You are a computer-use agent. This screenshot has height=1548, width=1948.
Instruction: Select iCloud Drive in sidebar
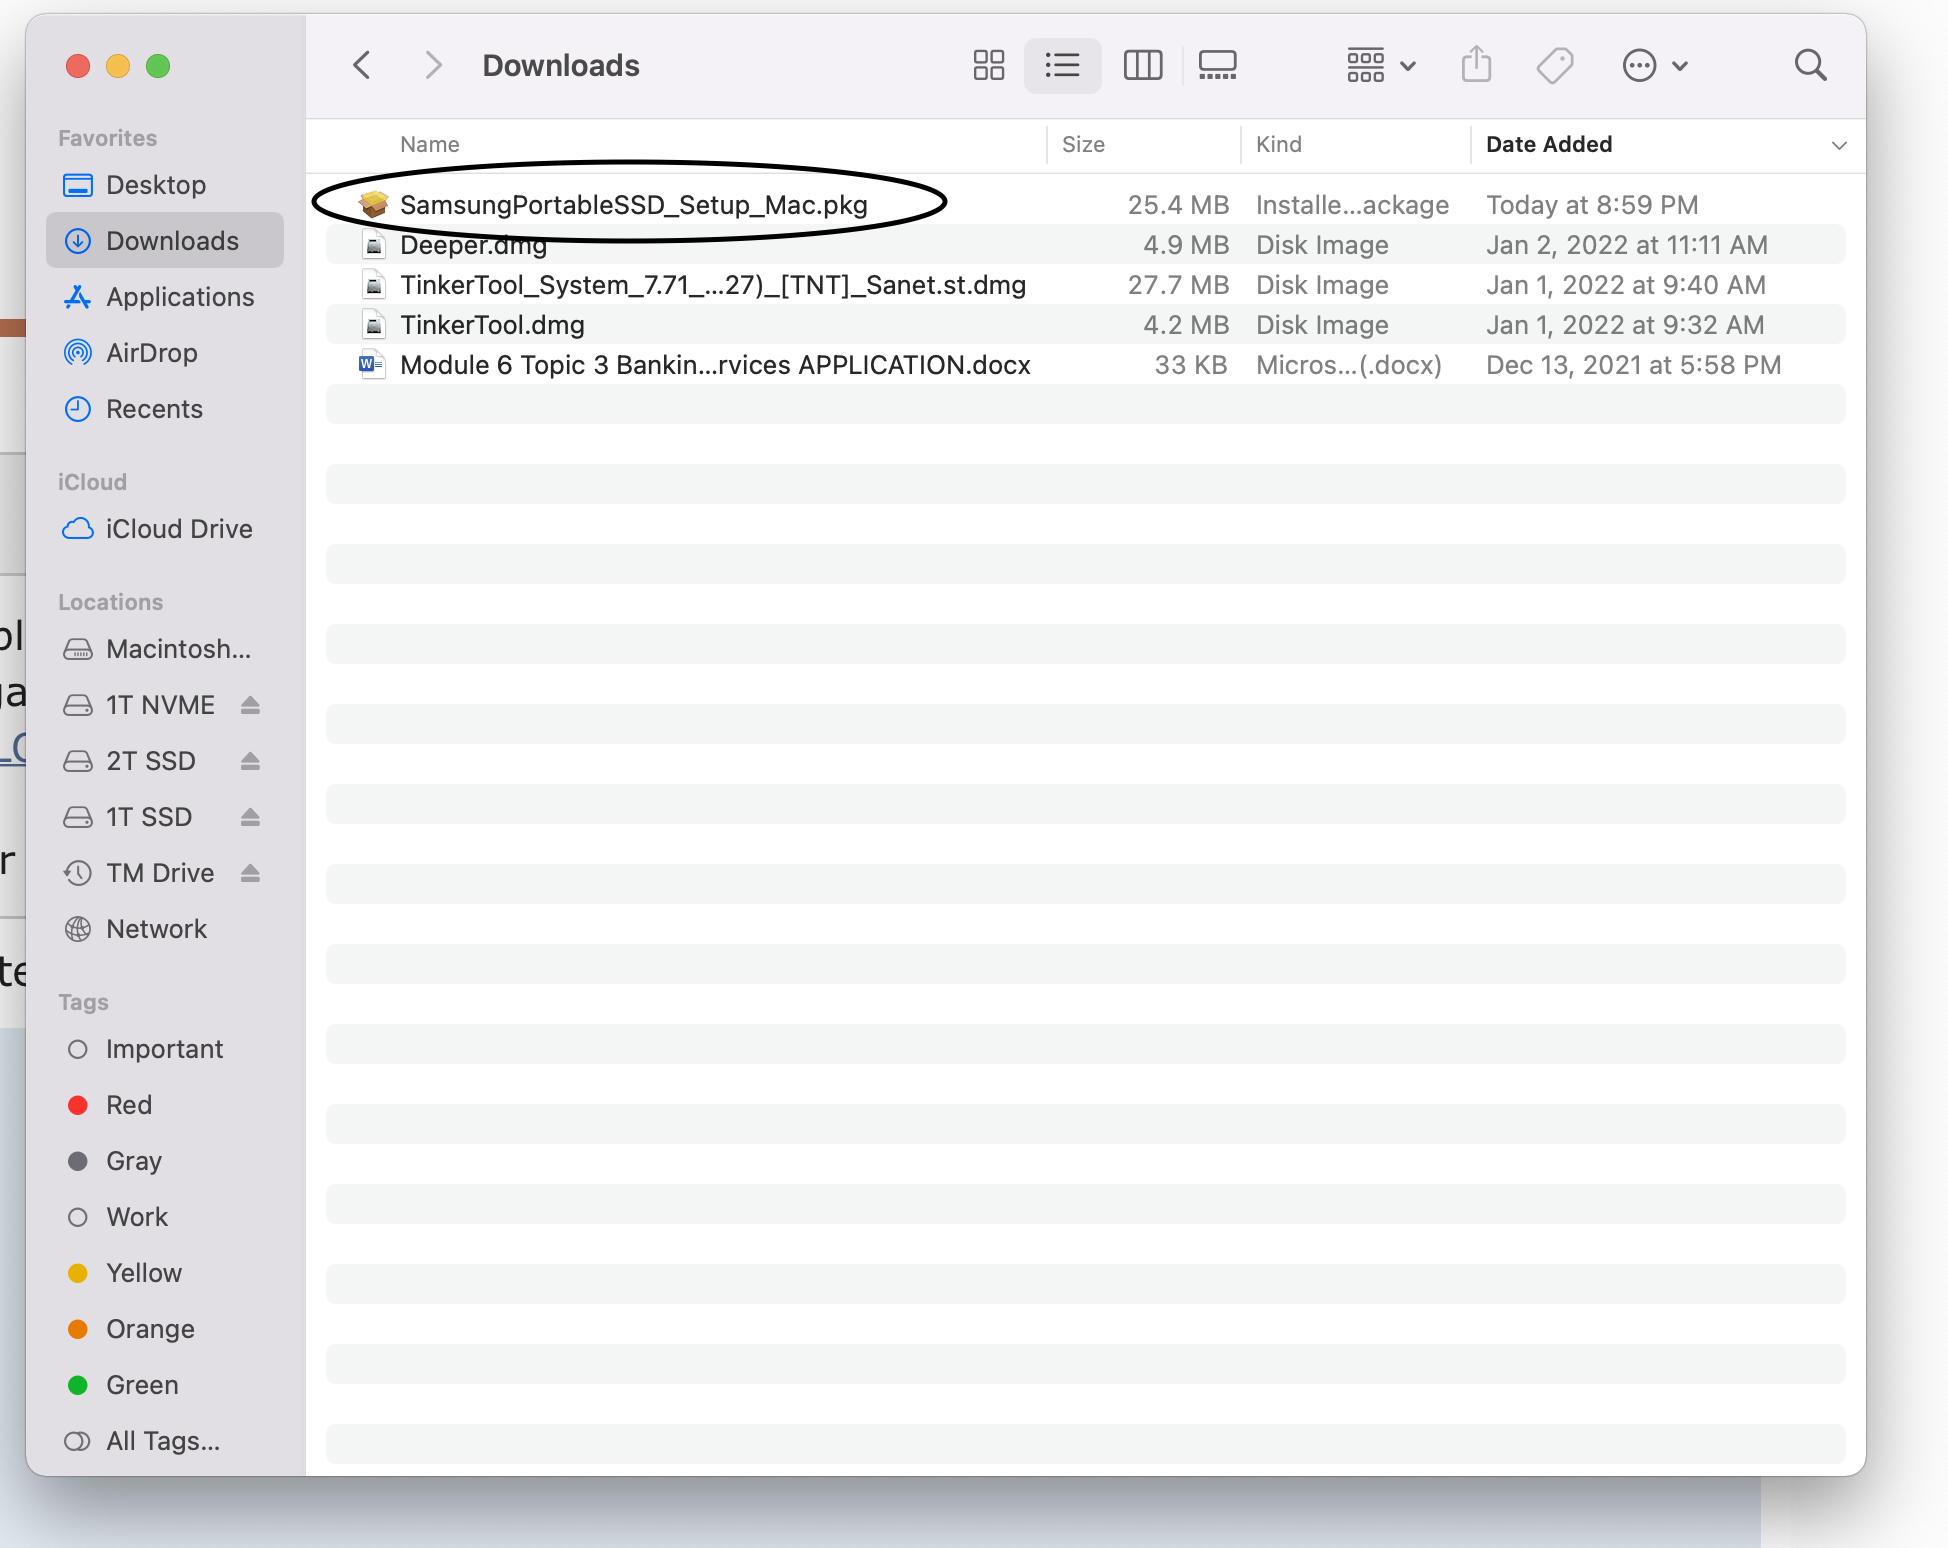tap(178, 529)
